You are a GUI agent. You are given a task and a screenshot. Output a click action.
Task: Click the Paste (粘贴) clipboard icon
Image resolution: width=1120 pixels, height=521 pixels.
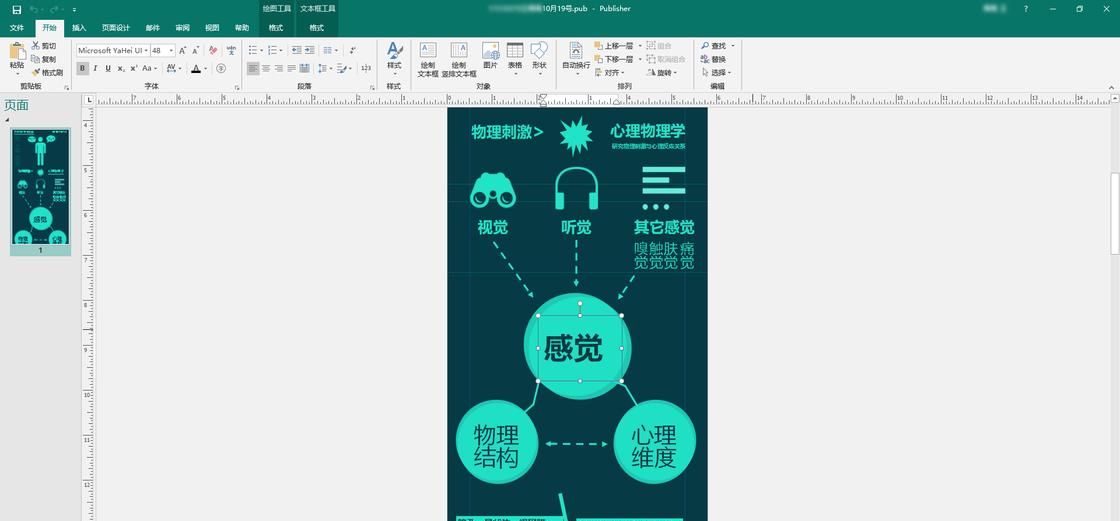pos(16,51)
